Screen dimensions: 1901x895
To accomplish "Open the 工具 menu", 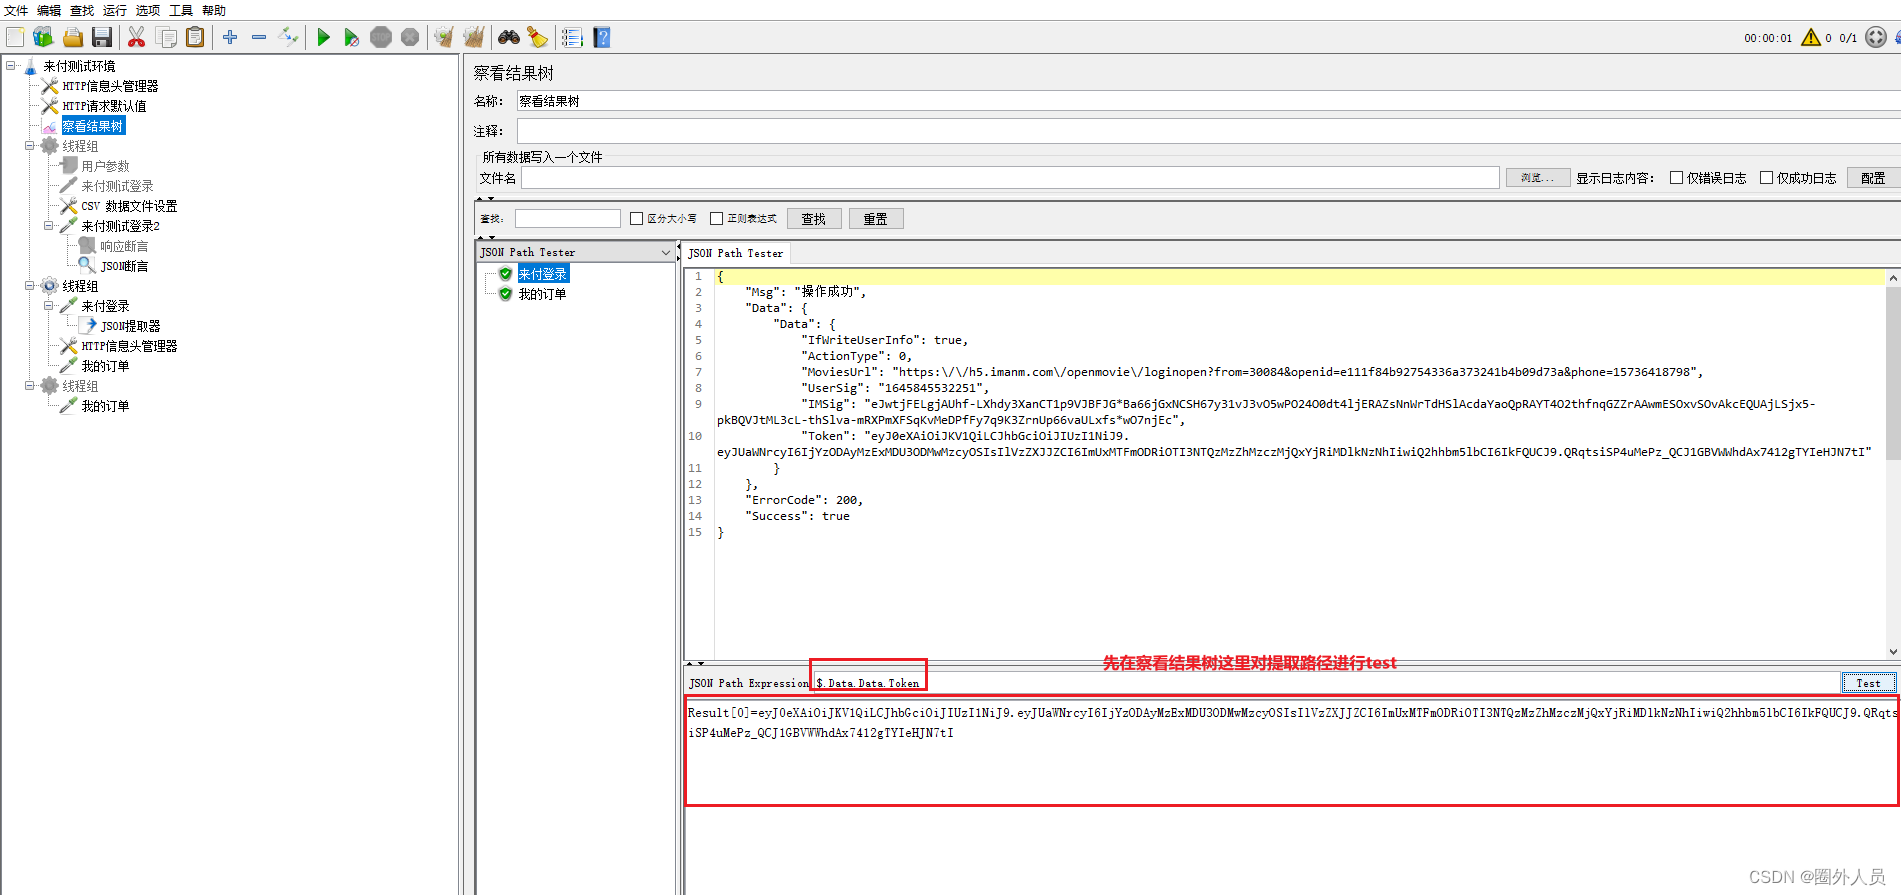I will 181,10.
